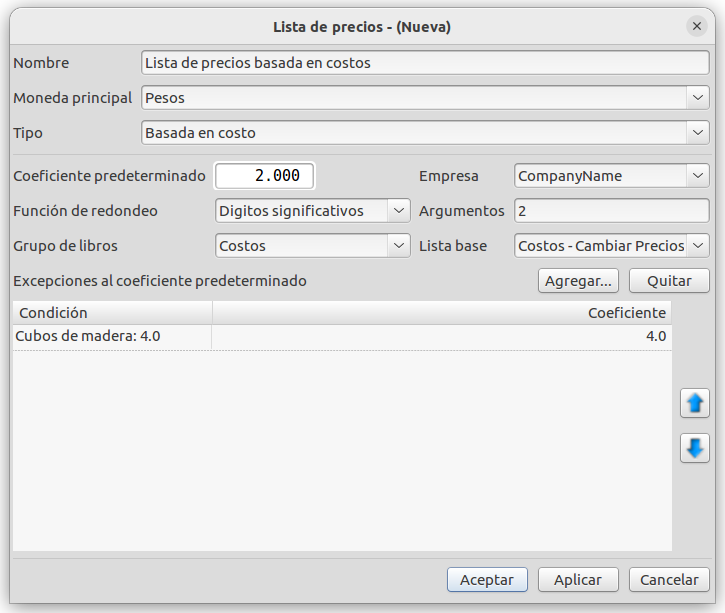Click the Coeficiente column header
The width and height of the screenshot is (725, 613).
442,313
